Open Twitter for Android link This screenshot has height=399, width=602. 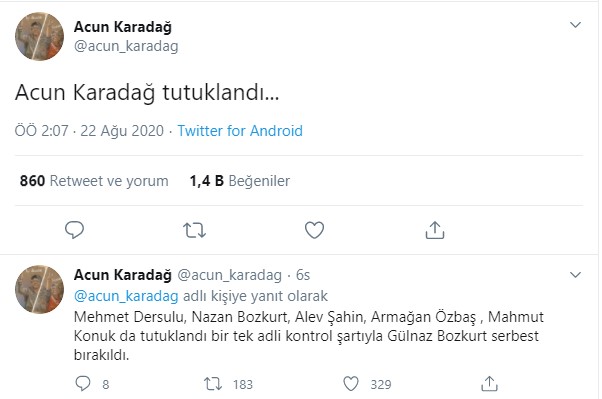pyautogui.click(x=240, y=131)
